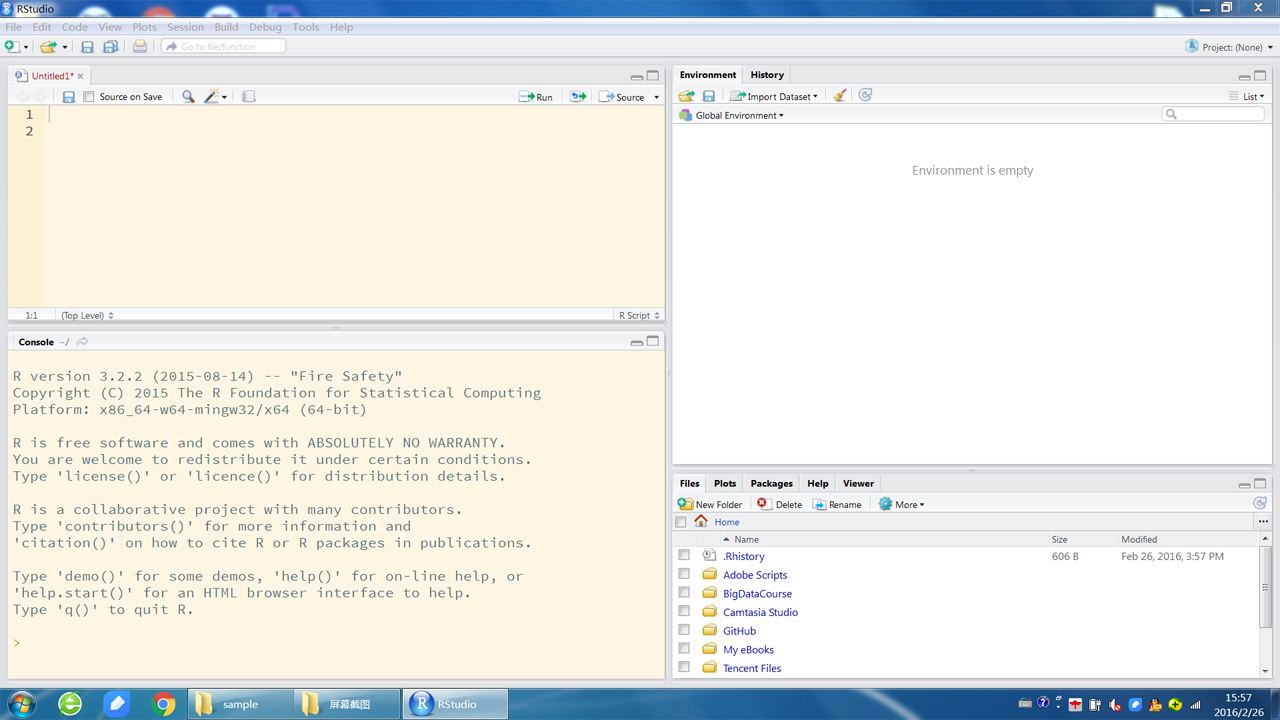Refresh the Environment pane
1280x720 pixels.
pos(866,95)
